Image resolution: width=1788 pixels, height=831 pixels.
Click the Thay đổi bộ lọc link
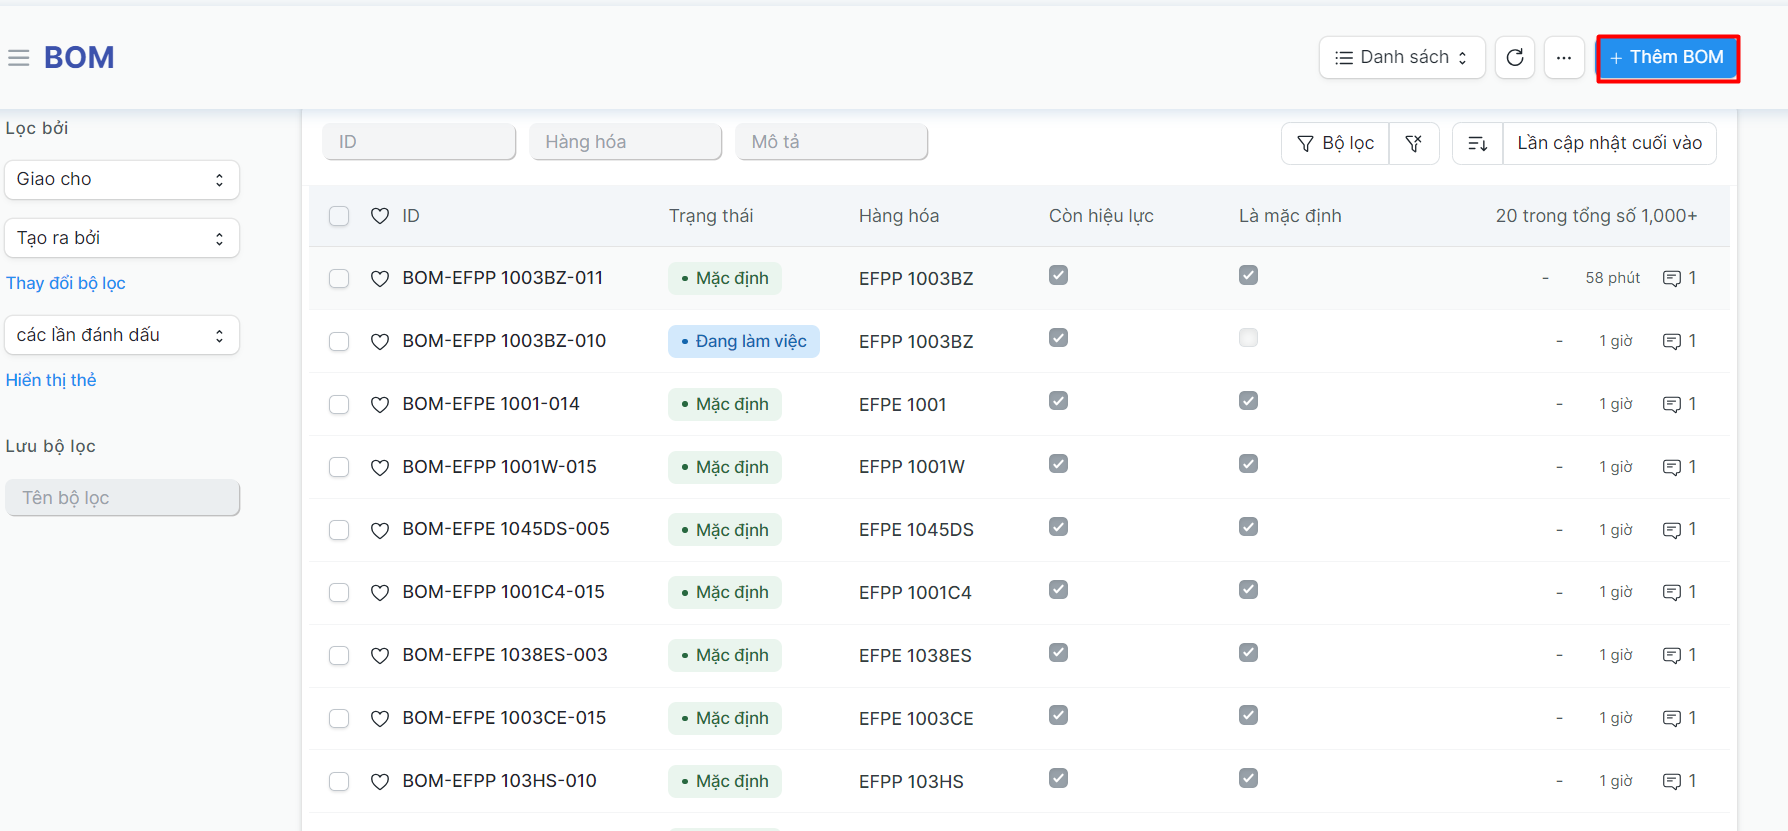click(x=66, y=283)
